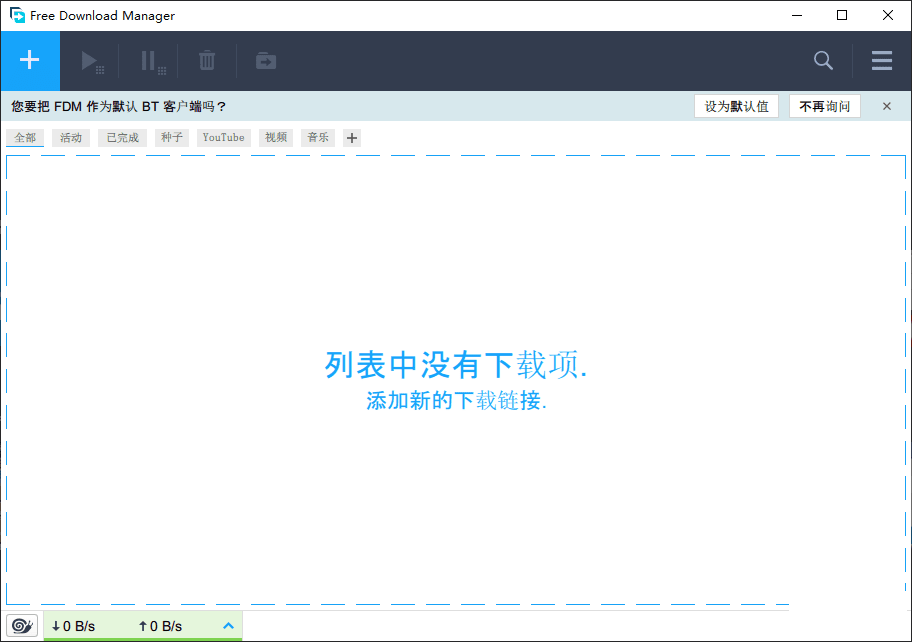Click the 设为默认值 button

pyautogui.click(x=736, y=106)
